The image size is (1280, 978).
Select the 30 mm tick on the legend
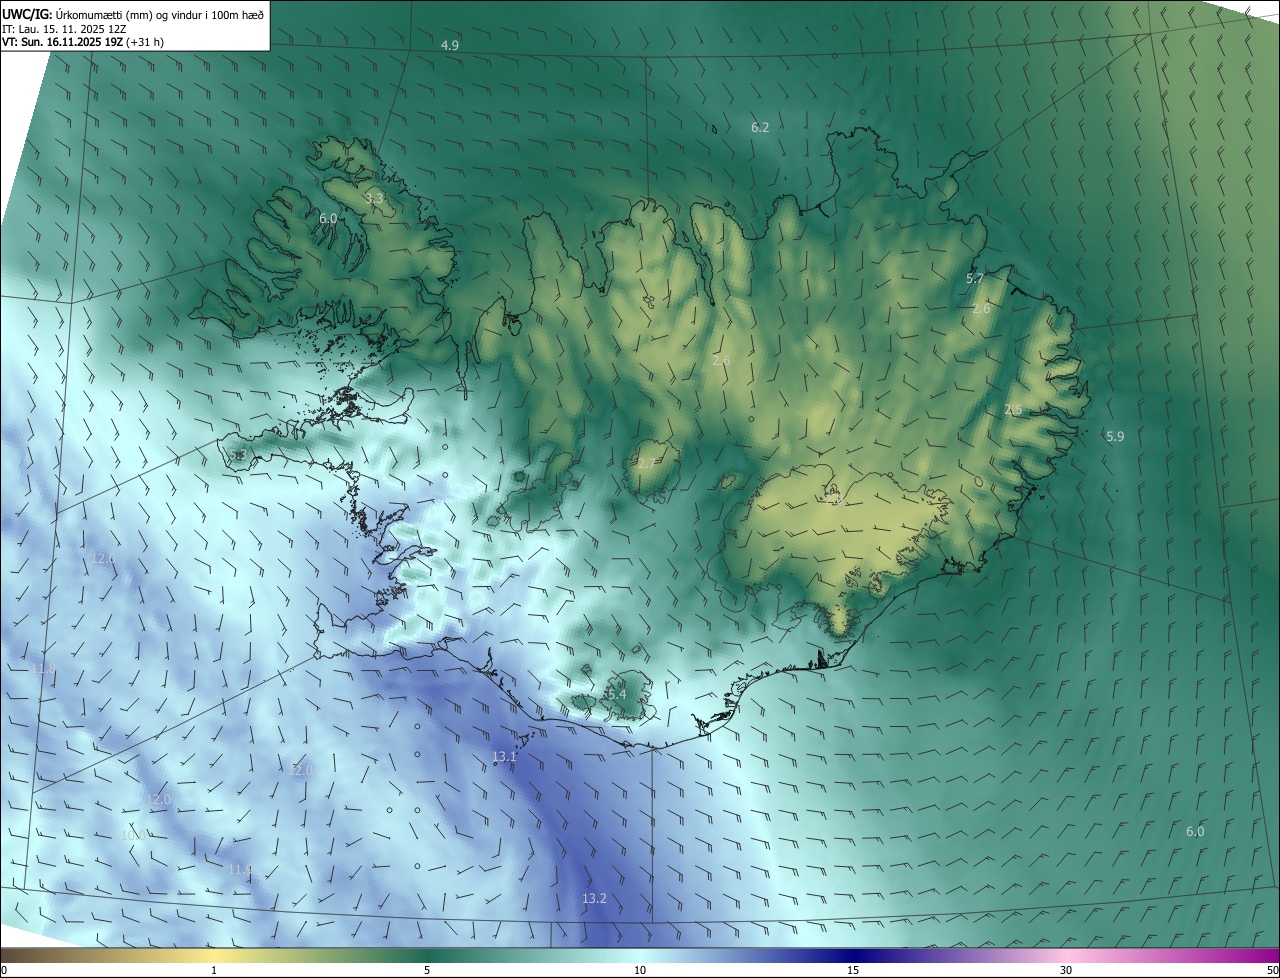point(1066,970)
